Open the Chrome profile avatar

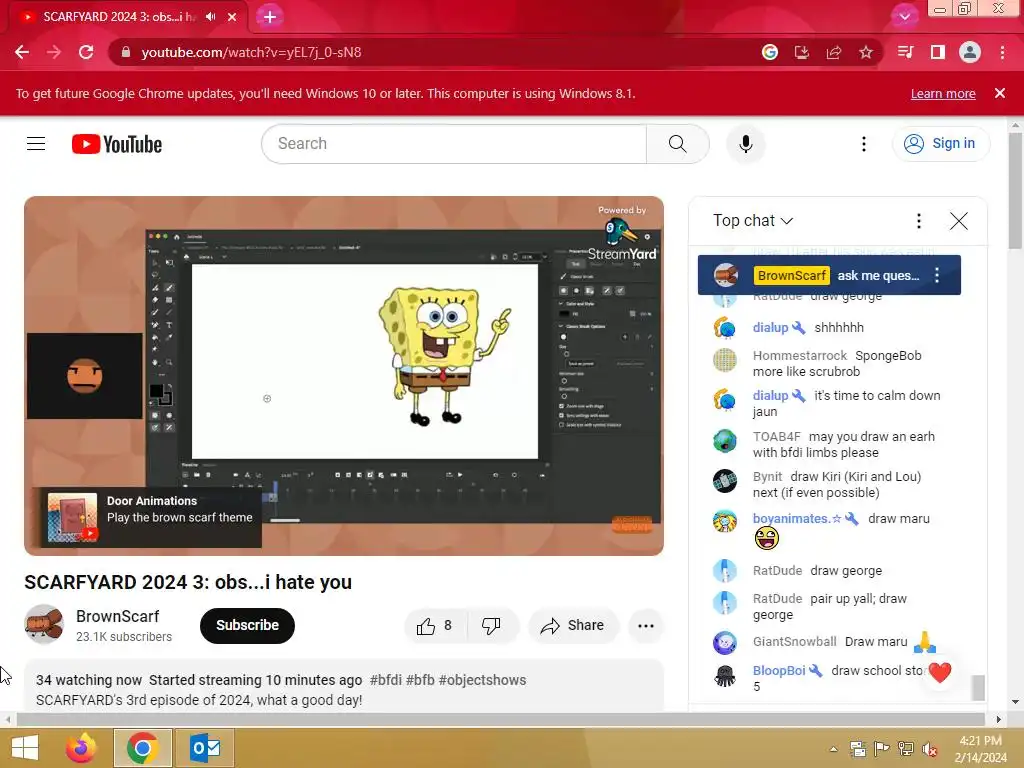[970, 52]
